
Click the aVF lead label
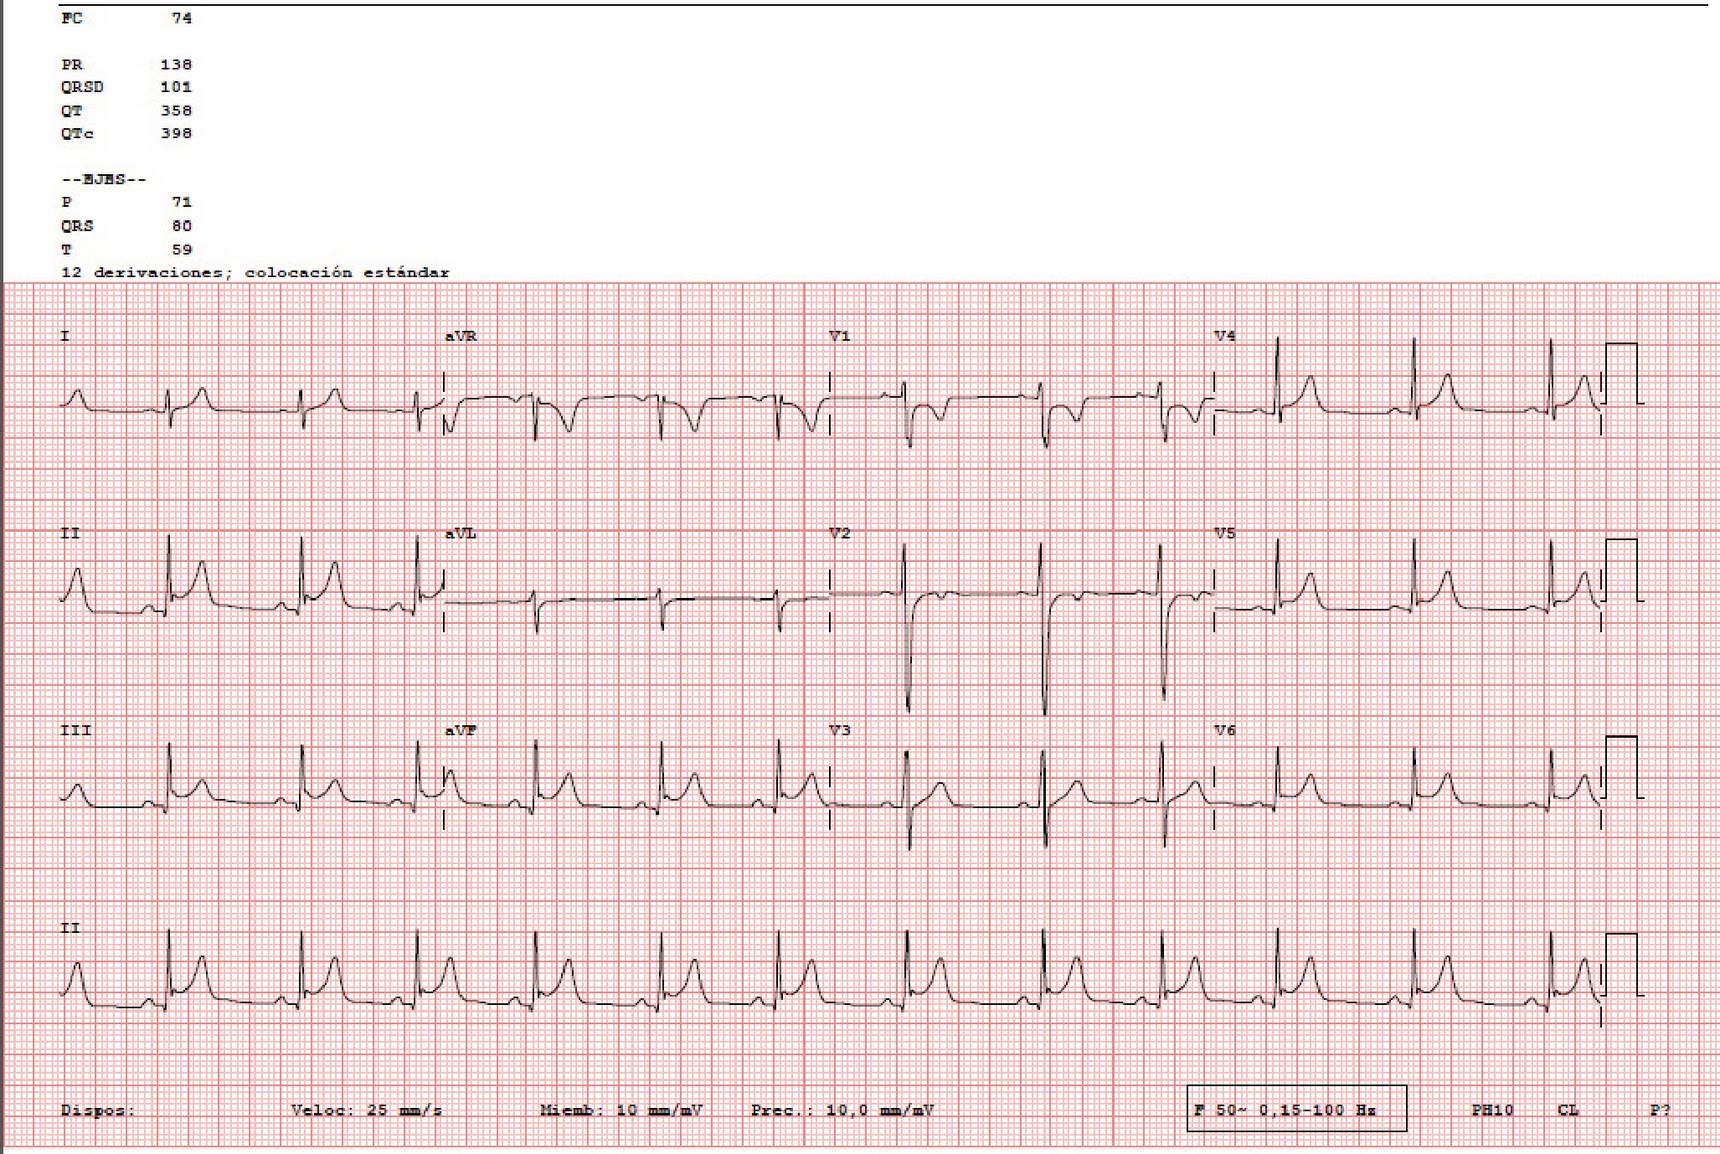click(x=461, y=730)
